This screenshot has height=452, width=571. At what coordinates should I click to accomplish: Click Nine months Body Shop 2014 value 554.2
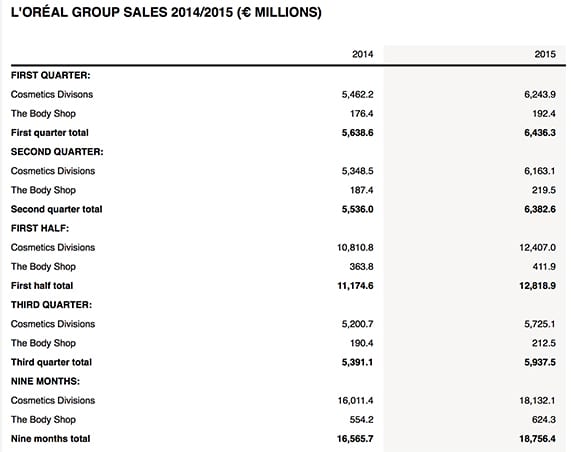pos(361,420)
